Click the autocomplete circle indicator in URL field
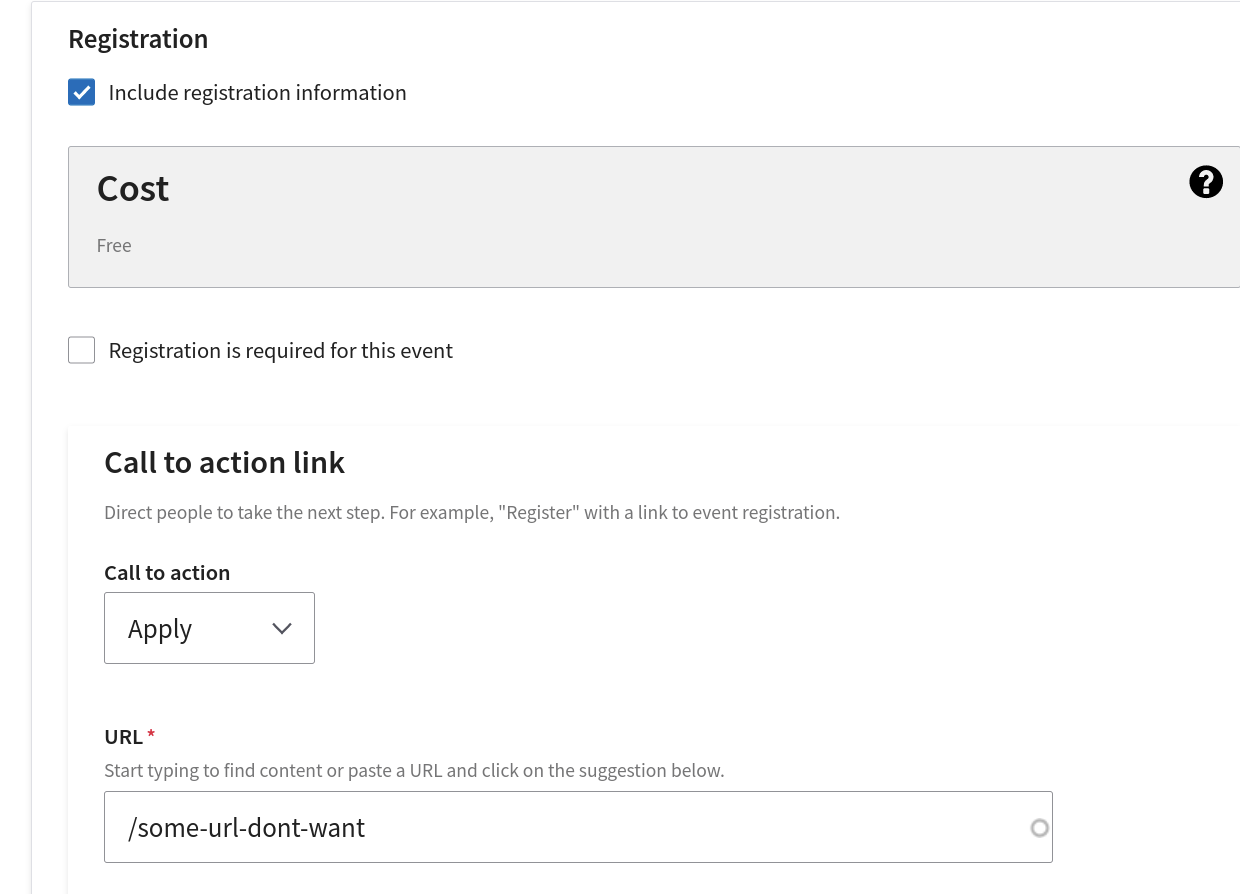1240x894 pixels. tap(1039, 828)
